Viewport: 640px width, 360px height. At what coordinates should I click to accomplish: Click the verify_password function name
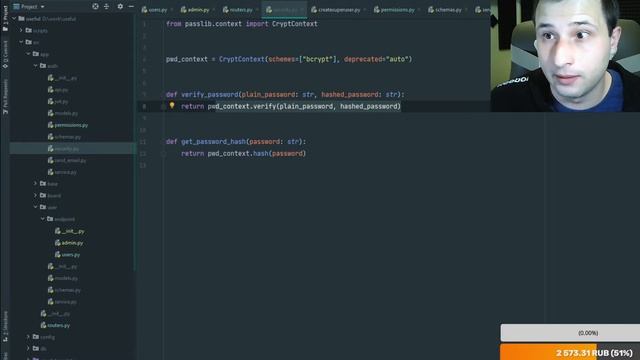[209, 94]
